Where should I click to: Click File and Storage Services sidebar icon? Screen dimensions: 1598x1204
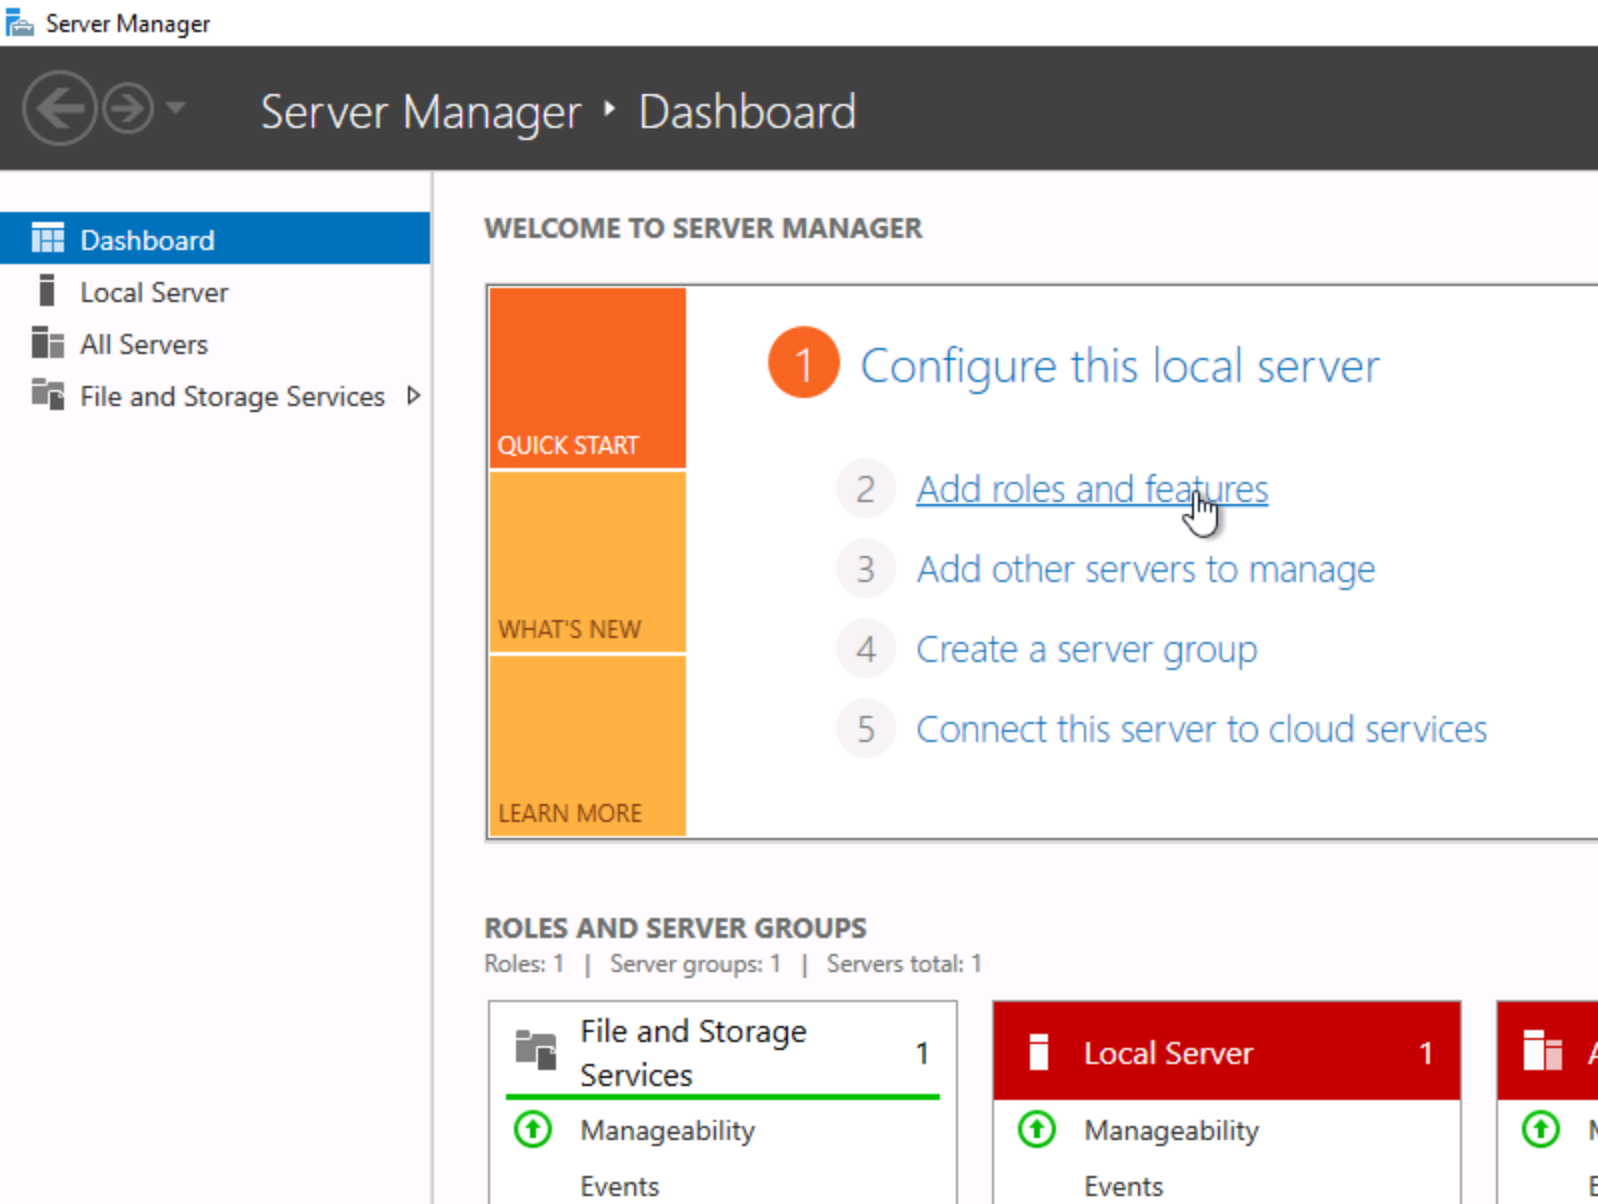(47, 394)
